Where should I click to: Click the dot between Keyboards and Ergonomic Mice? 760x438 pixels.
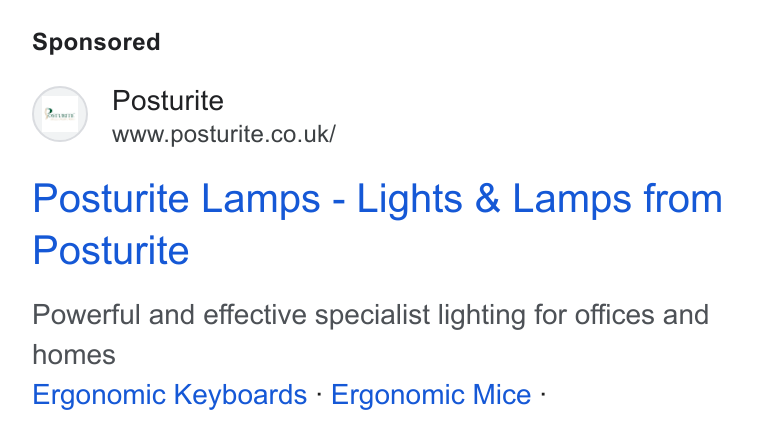[319, 394]
